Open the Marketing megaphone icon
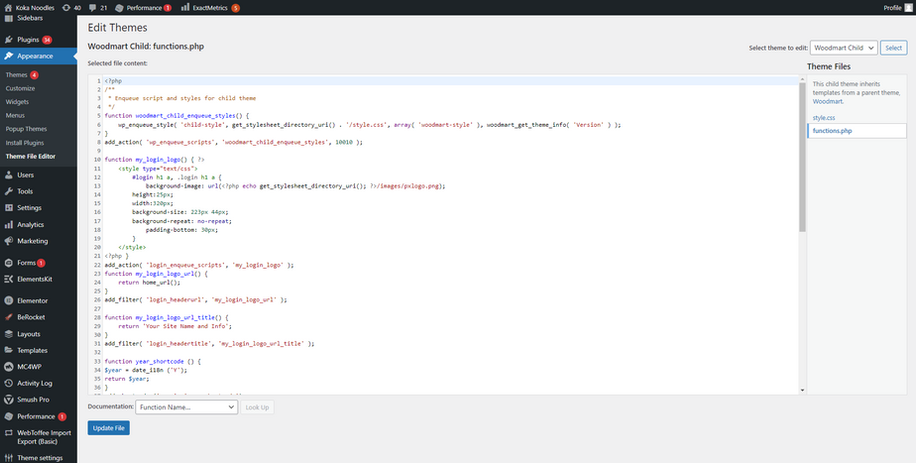This screenshot has height=463, width=916. click(x=9, y=241)
